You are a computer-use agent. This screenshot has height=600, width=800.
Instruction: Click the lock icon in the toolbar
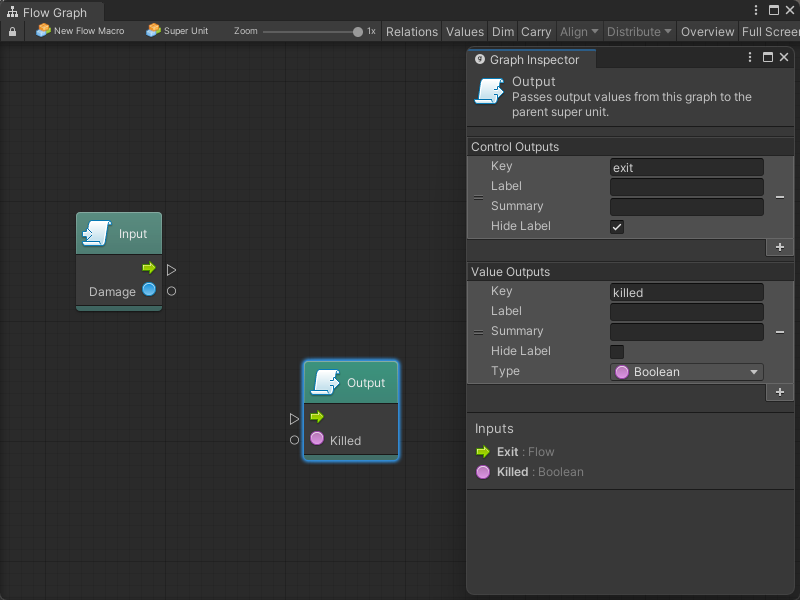point(12,31)
